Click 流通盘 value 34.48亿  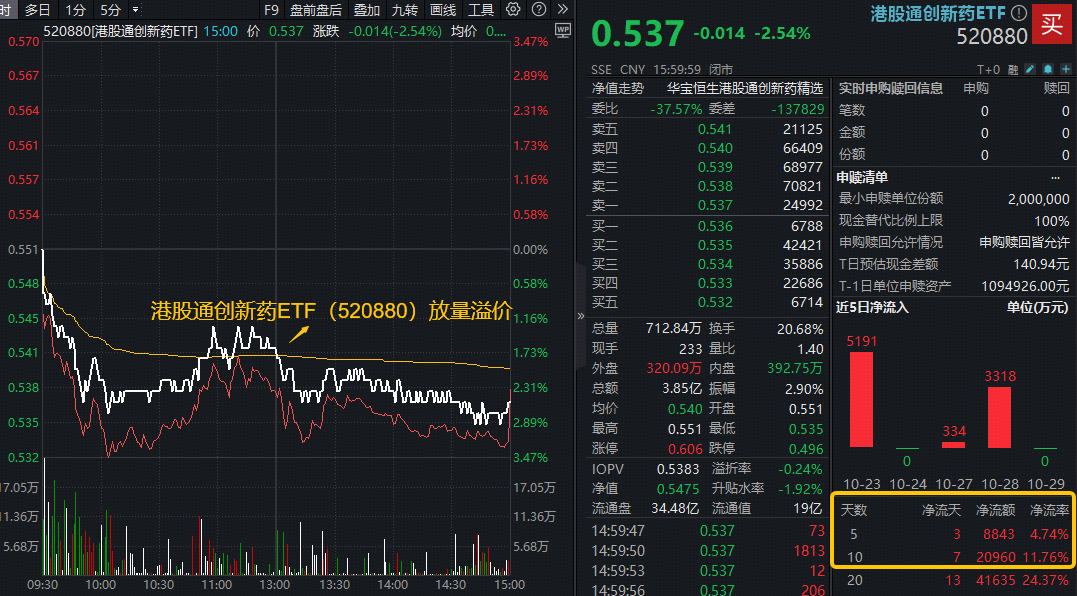(674, 508)
